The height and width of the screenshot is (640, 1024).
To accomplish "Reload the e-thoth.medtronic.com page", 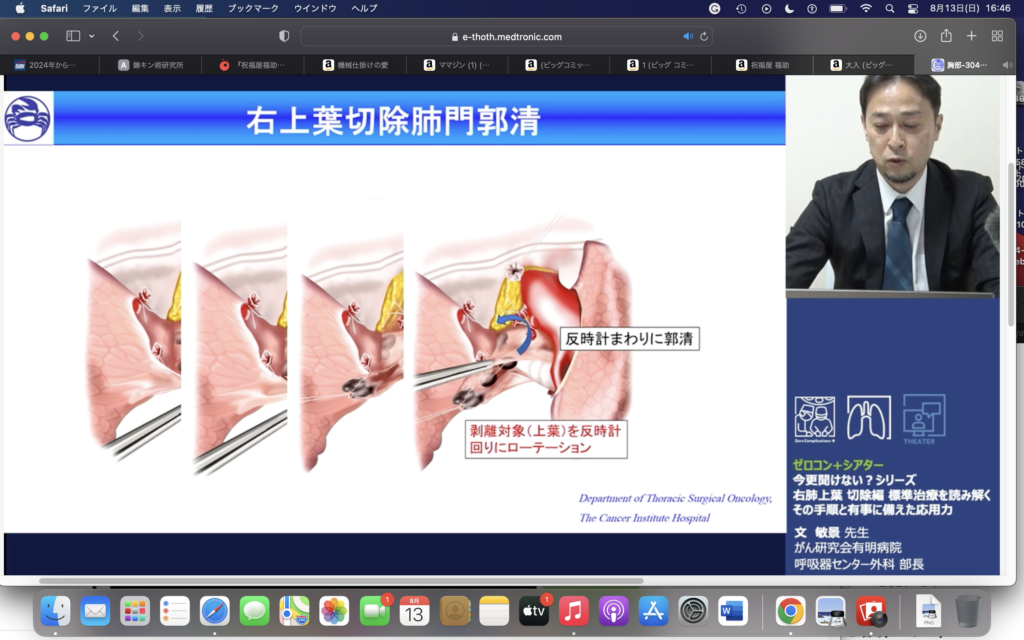I will coord(705,36).
